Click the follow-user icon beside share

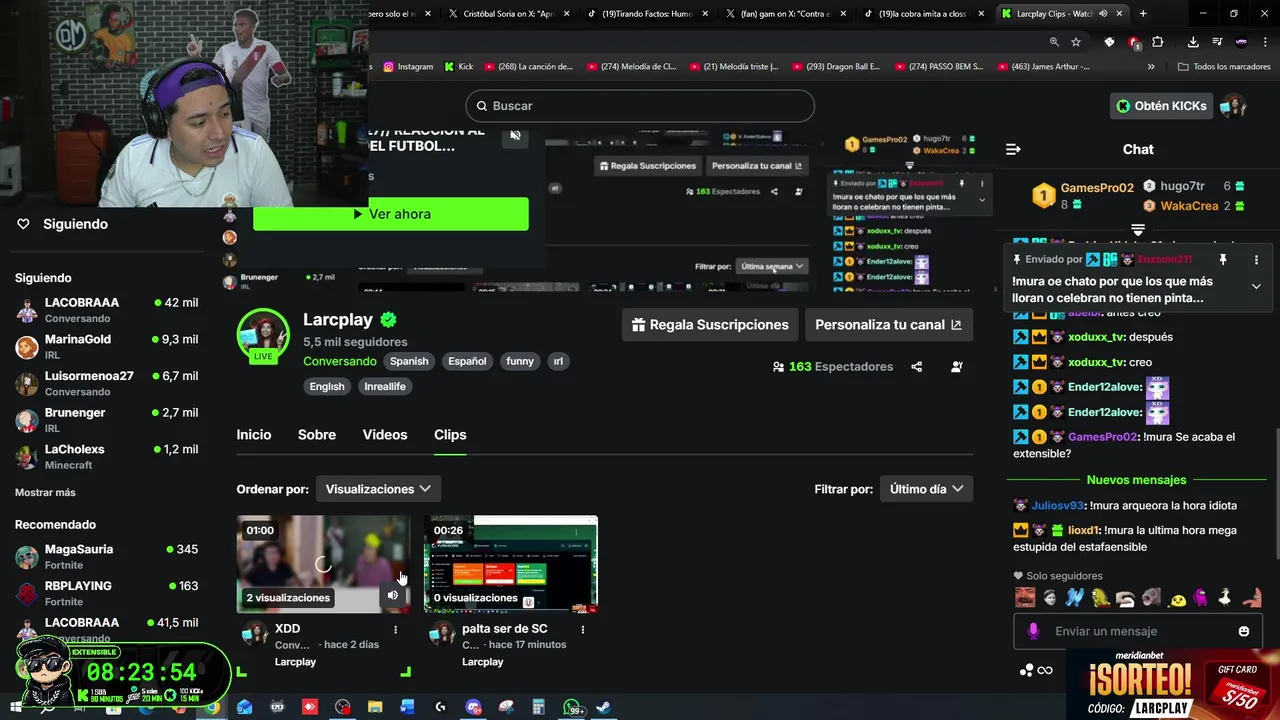pos(956,367)
